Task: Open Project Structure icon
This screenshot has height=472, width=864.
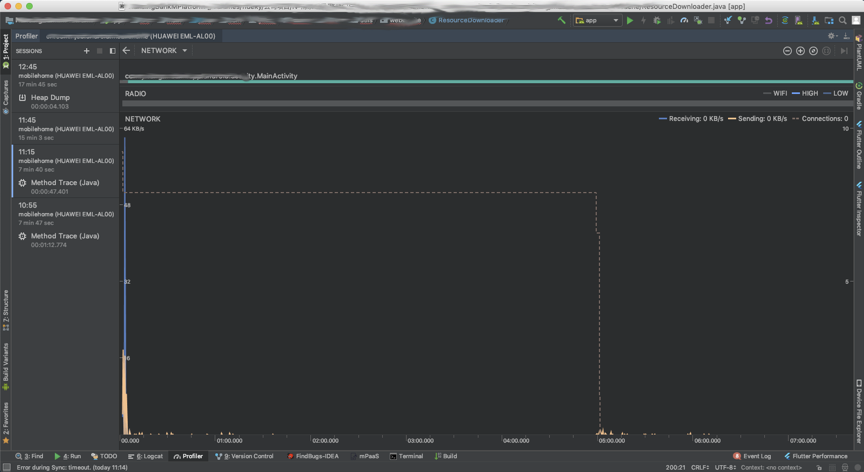Action: [x=829, y=20]
